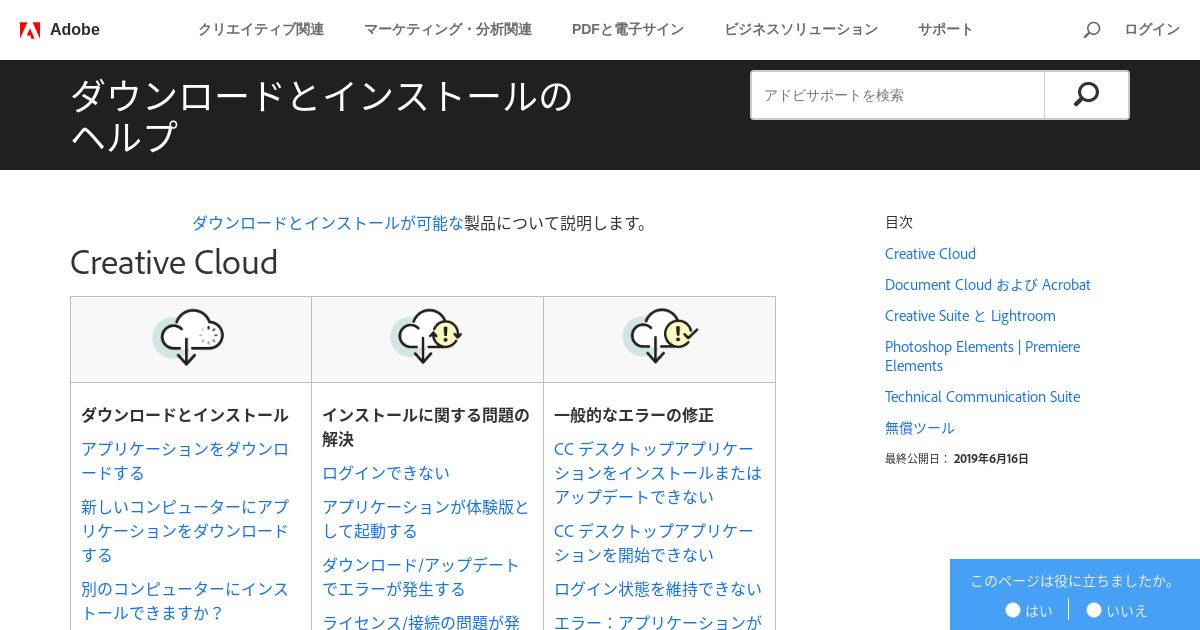Open ログインできない link
The width and height of the screenshot is (1200, 630).
click(386, 473)
